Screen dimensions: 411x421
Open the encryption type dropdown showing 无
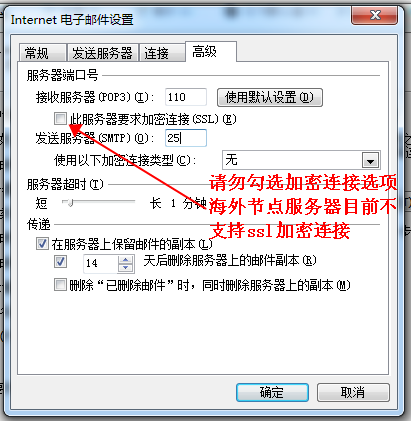301,160
